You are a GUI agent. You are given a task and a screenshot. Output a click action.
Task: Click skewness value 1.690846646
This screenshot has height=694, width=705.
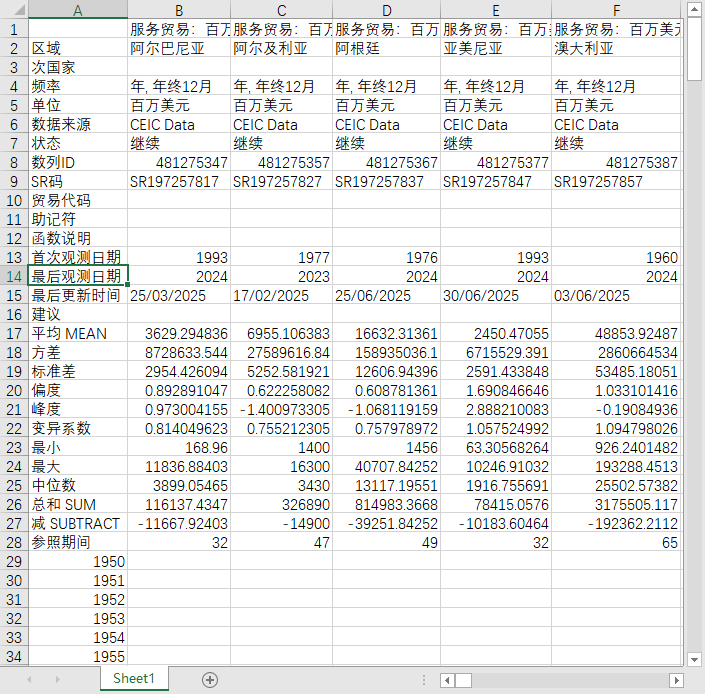496,390
